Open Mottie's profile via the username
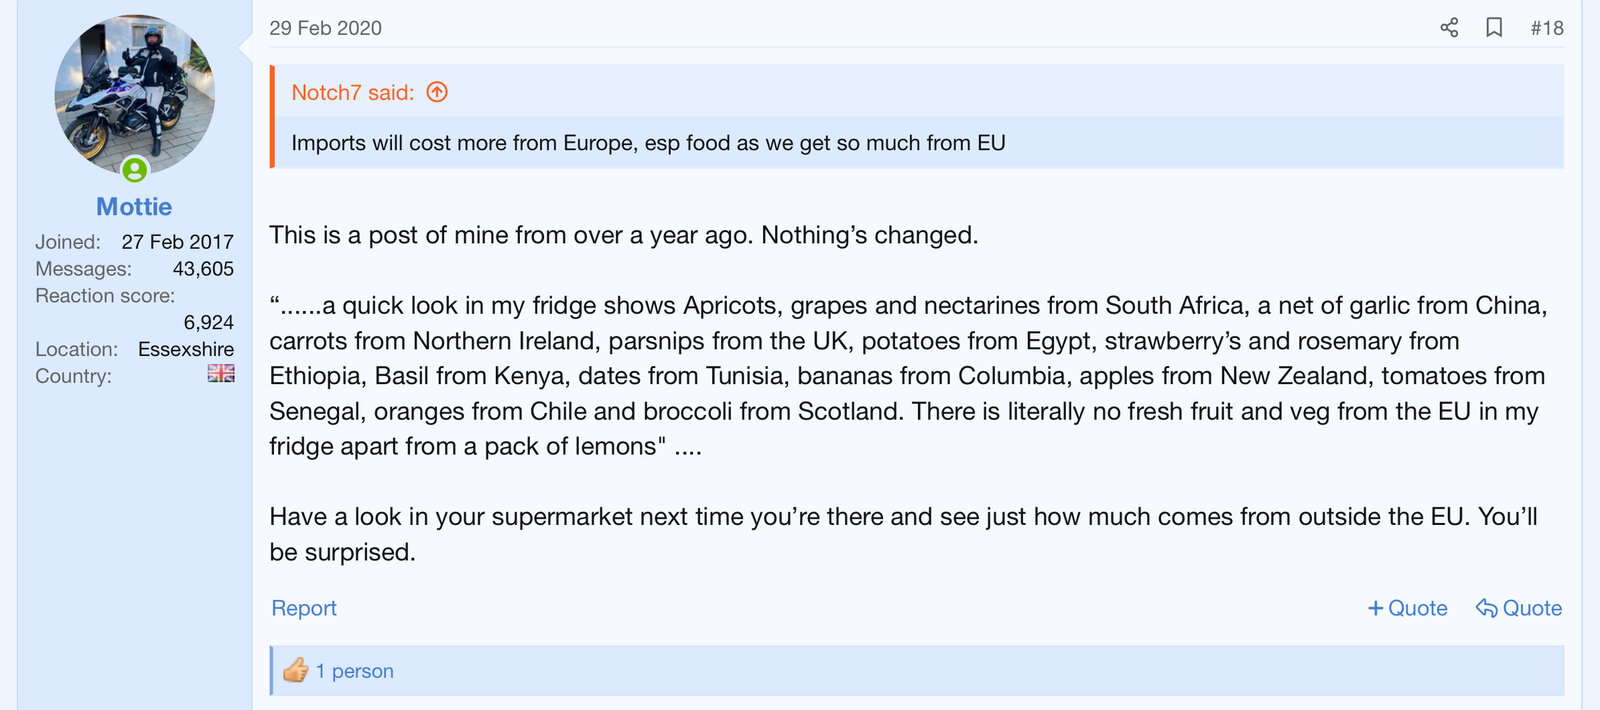Screen dimensions: 1600x710 (x=134, y=207)
